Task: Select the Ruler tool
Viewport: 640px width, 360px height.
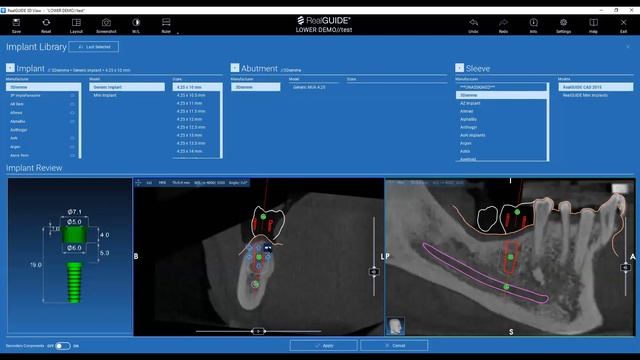Action: click(x=166, y=22)
